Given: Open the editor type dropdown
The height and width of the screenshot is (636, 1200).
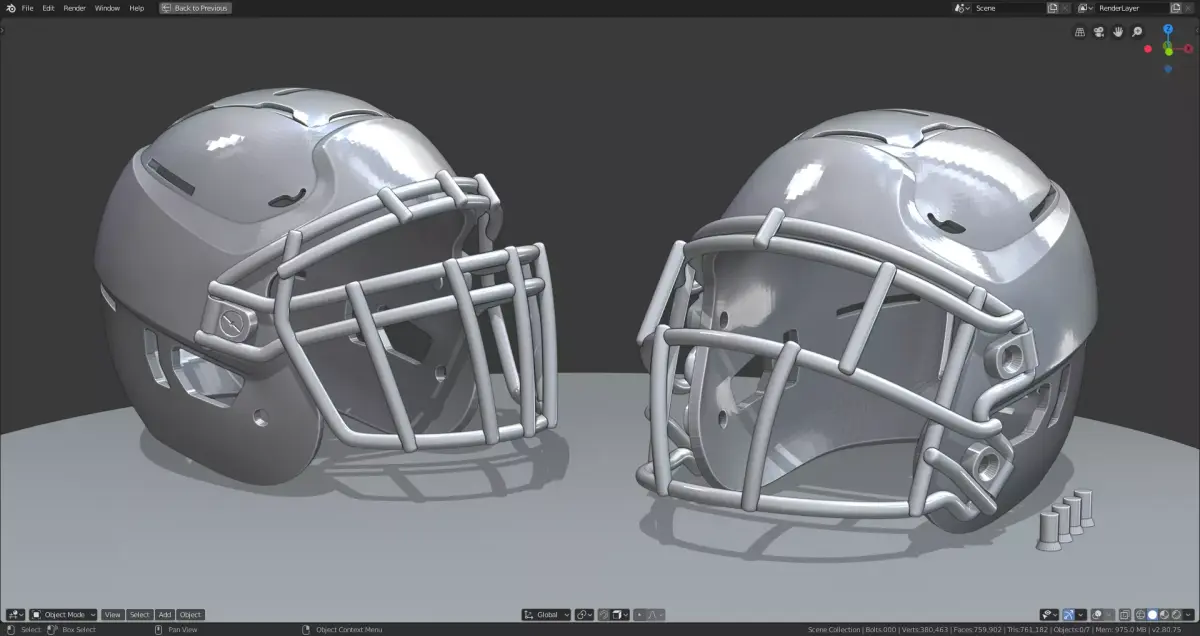Looking at the screenshot, I should (x=16, y=615).
